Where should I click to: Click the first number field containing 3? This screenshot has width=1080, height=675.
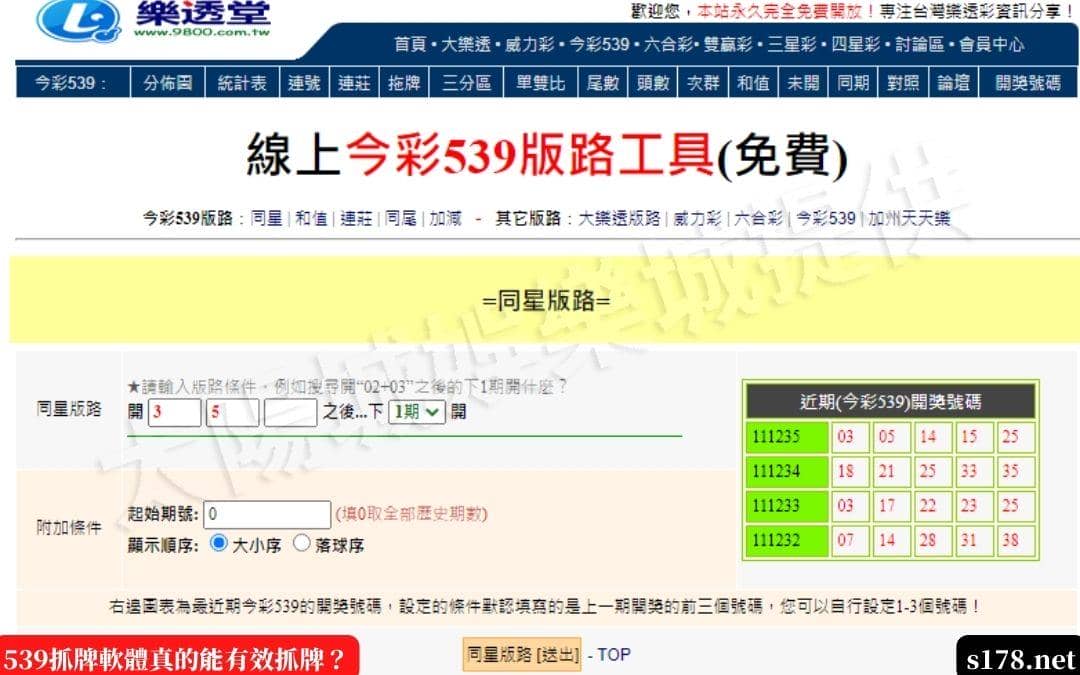(174, 413)
